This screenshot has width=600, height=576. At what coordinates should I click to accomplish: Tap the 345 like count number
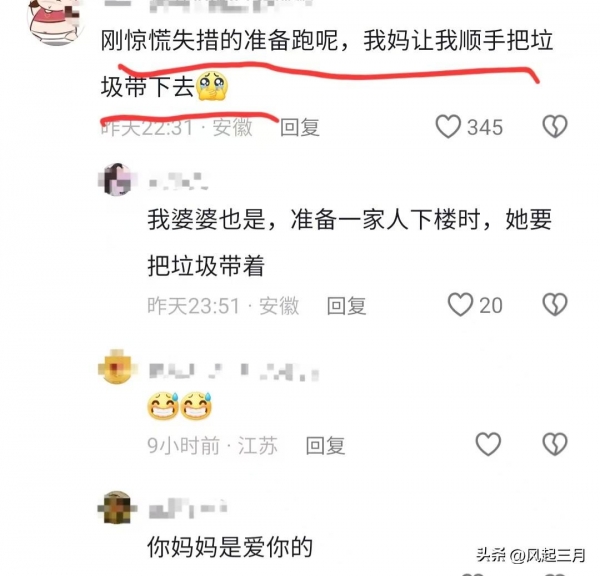click(x=485, y=127)
